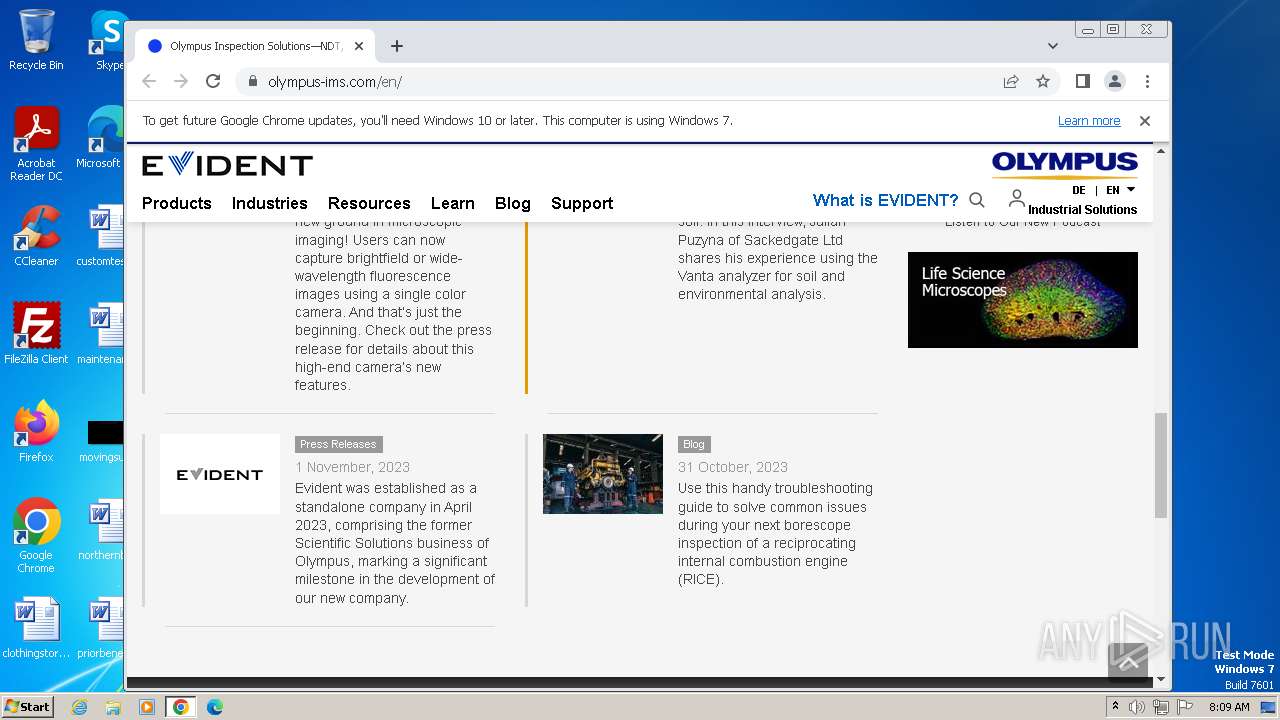Open File Explorer from taskbar

click(113, 707)
